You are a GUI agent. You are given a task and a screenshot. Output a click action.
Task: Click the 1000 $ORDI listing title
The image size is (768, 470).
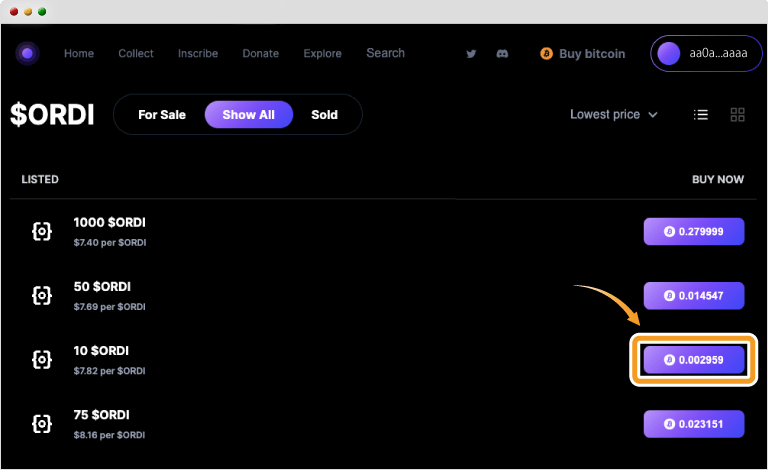109,222
